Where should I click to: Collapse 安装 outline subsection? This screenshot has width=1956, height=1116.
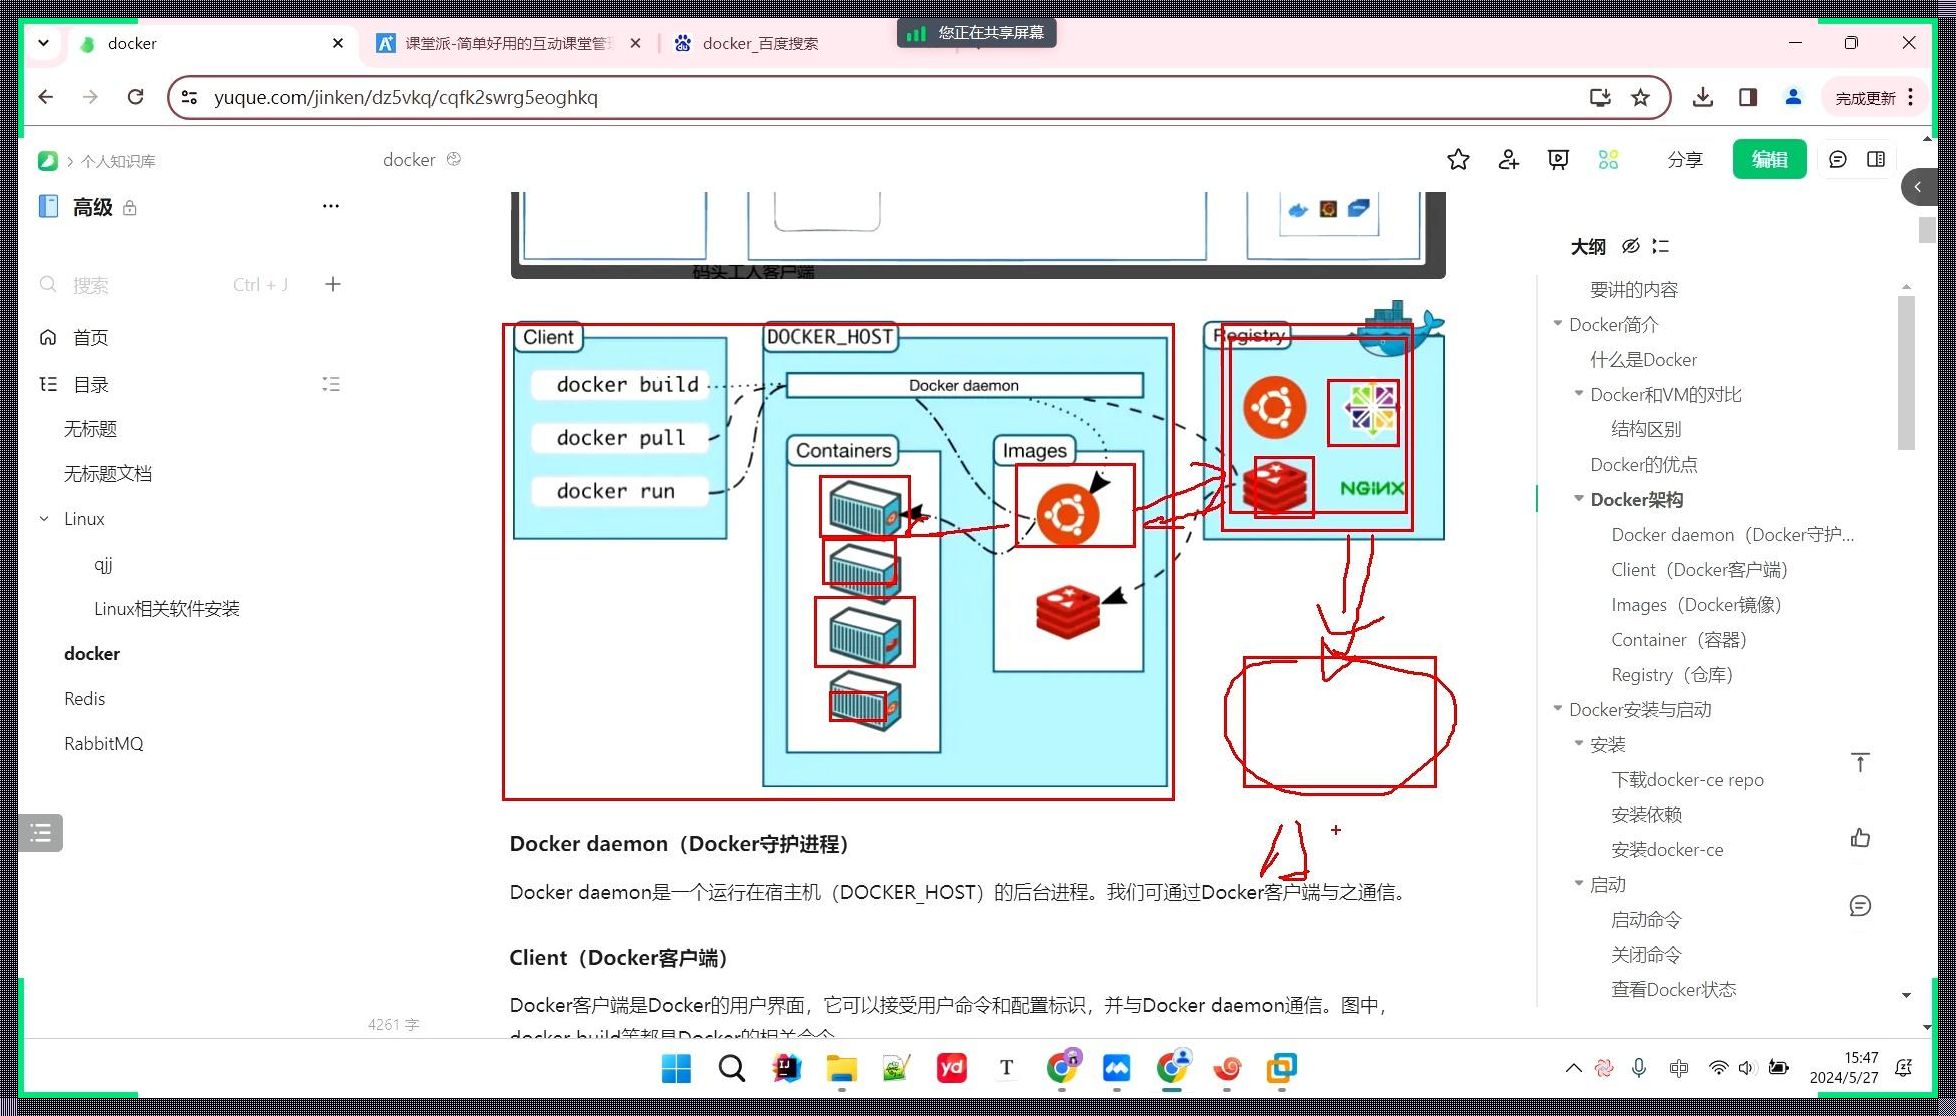(x=1579, y=744)
